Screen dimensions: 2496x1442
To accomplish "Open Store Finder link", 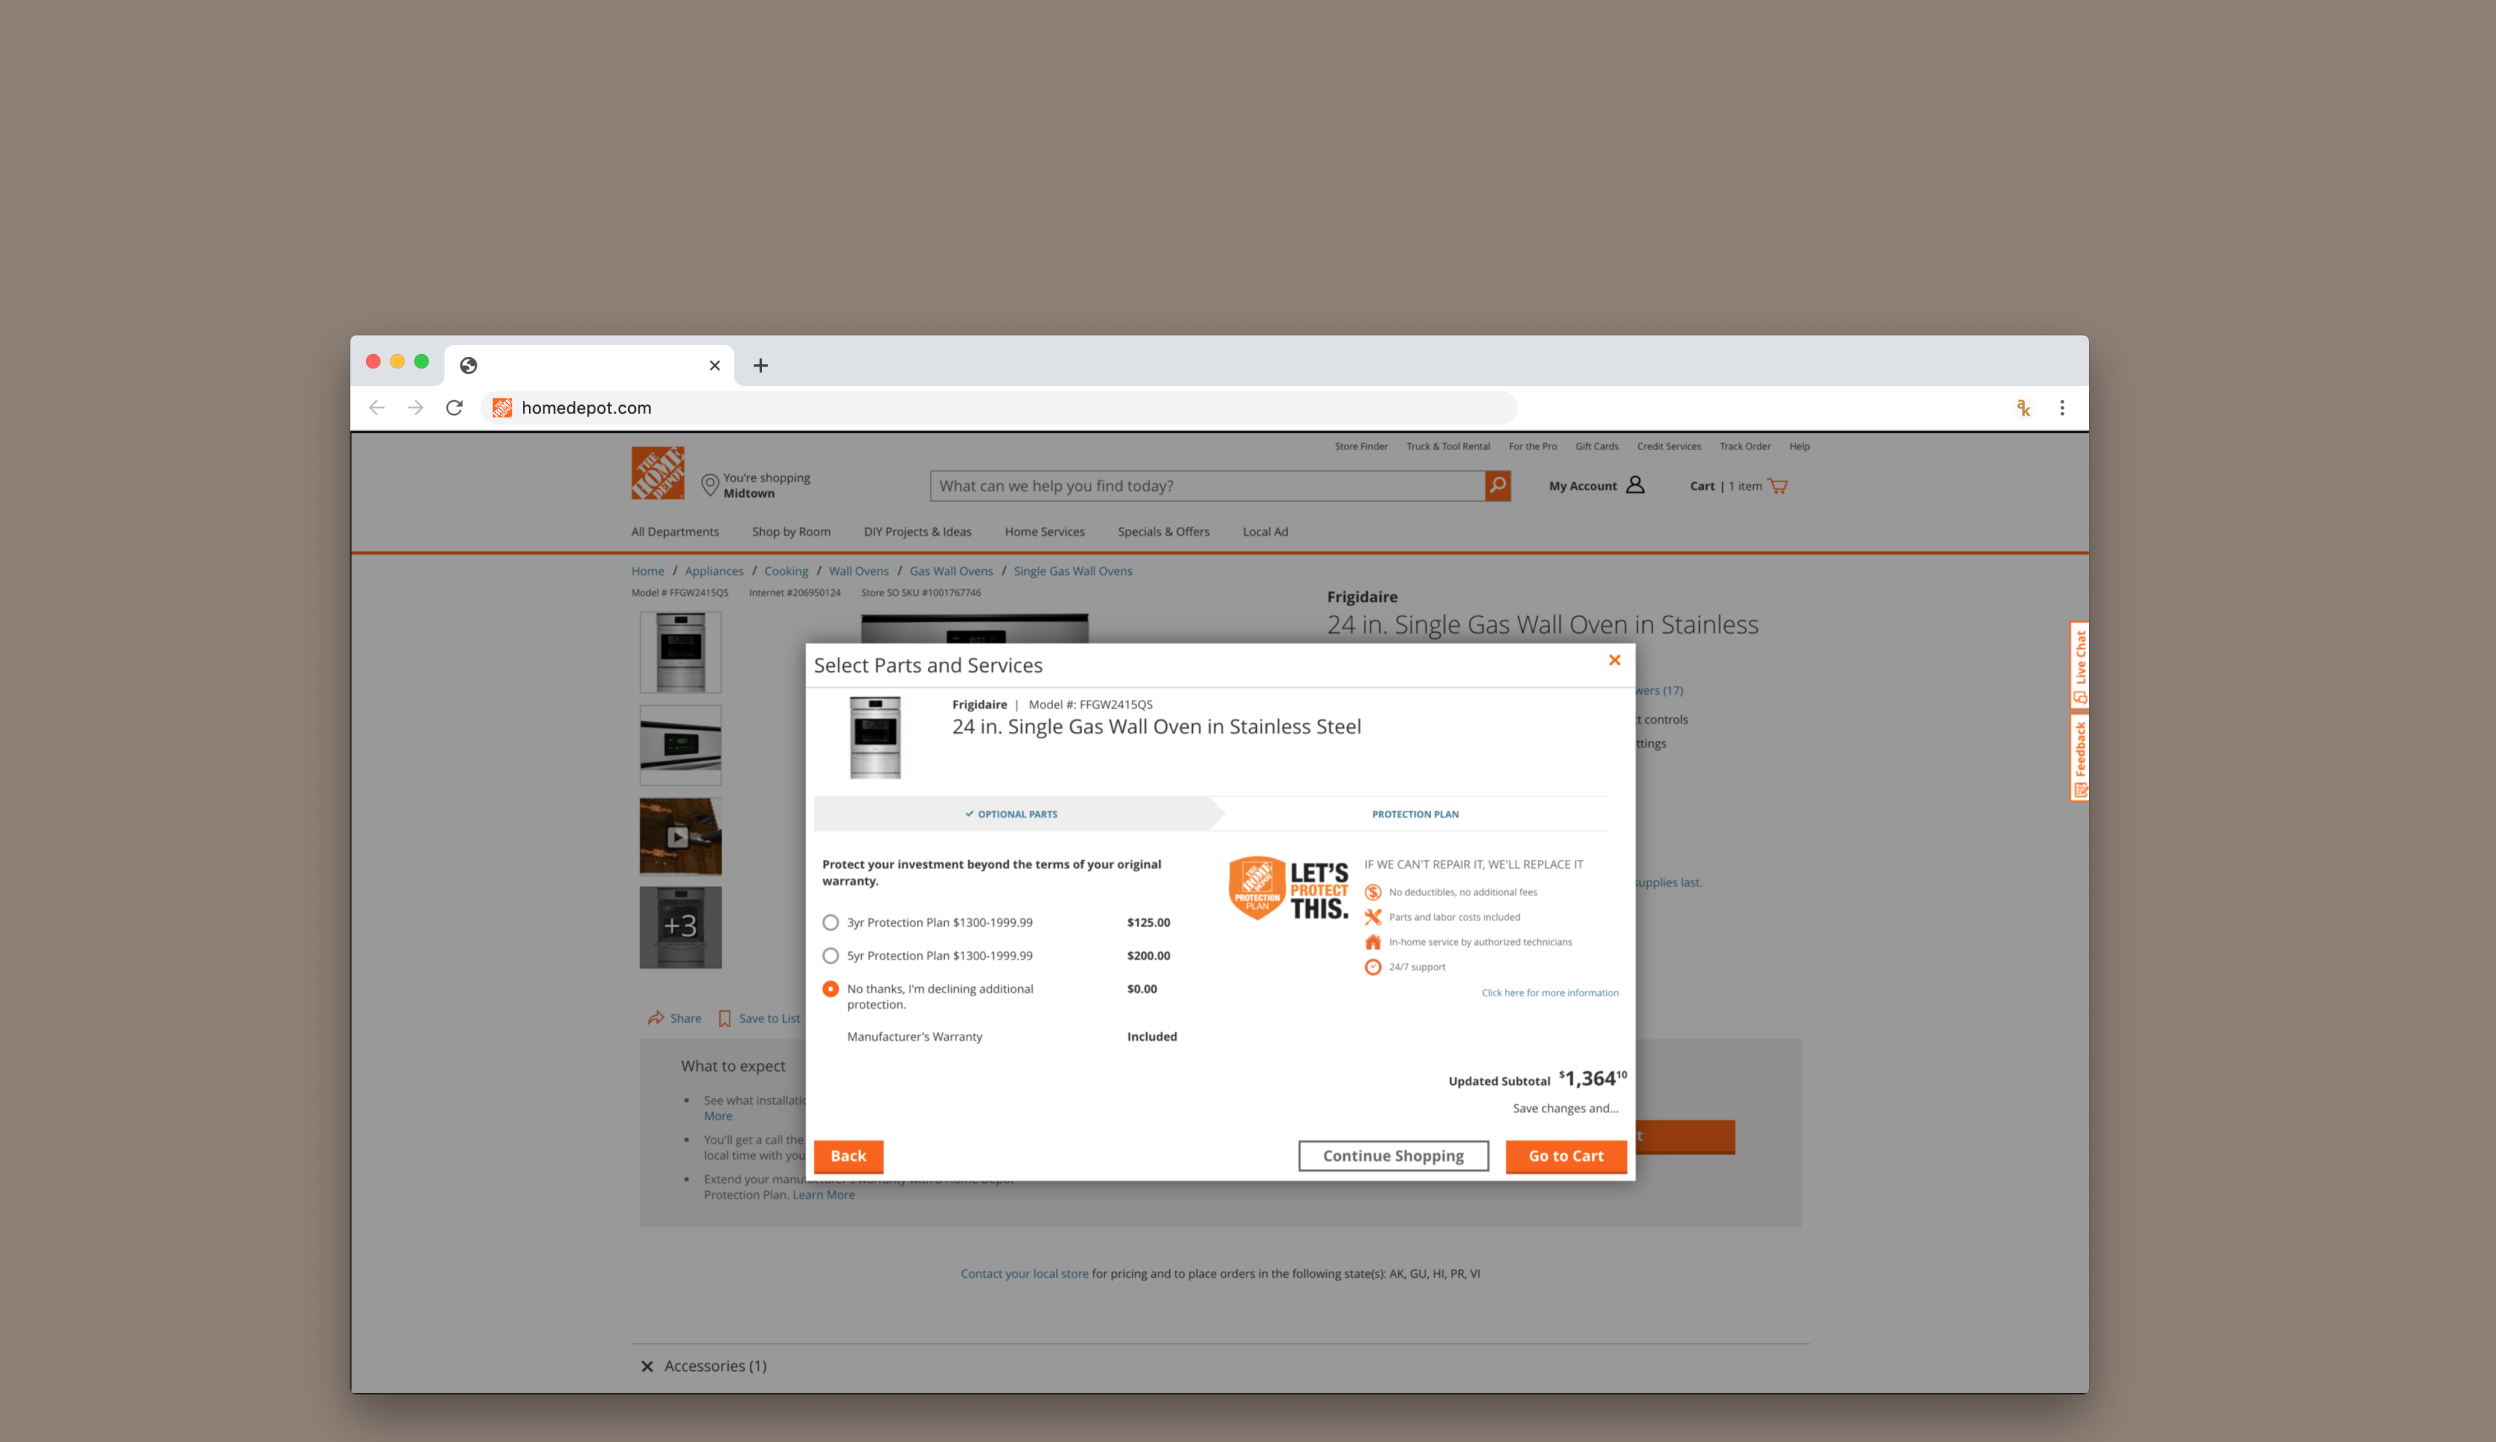I will click(1361, 447).
